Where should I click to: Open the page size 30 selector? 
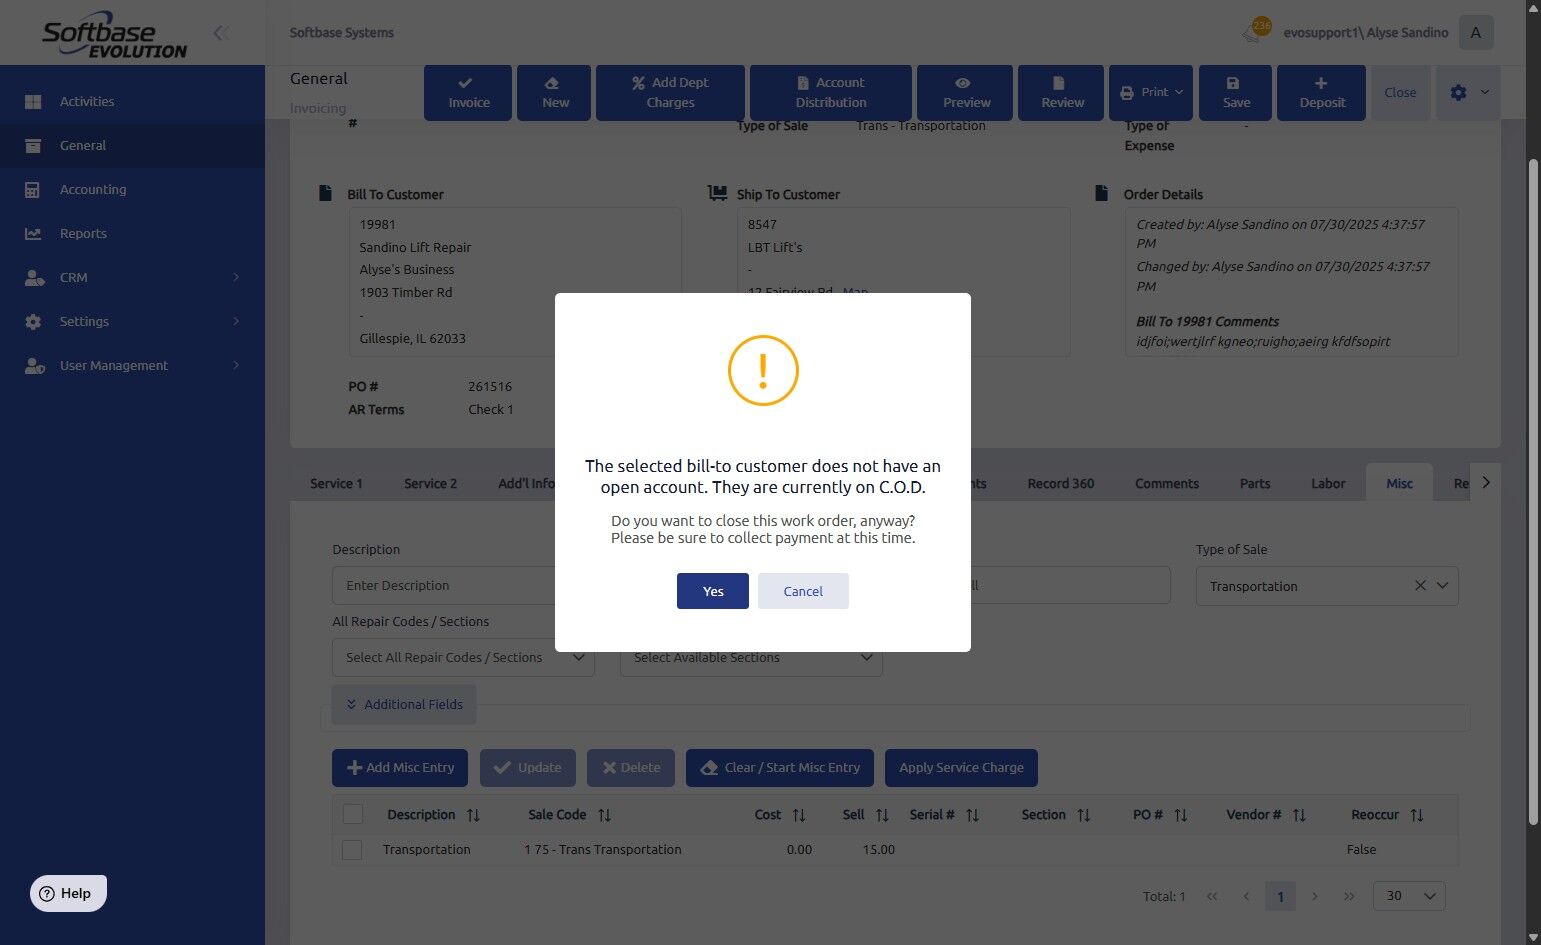coord(1408,896)
